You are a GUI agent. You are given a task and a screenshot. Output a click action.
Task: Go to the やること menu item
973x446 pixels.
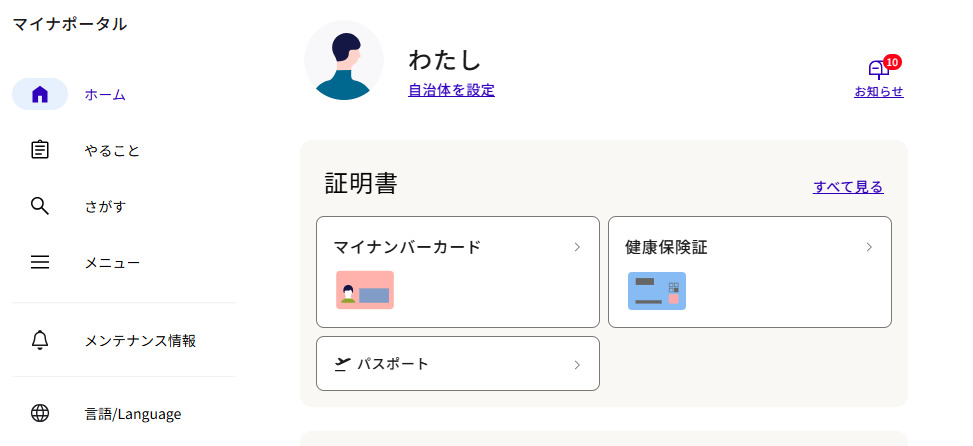112,151
